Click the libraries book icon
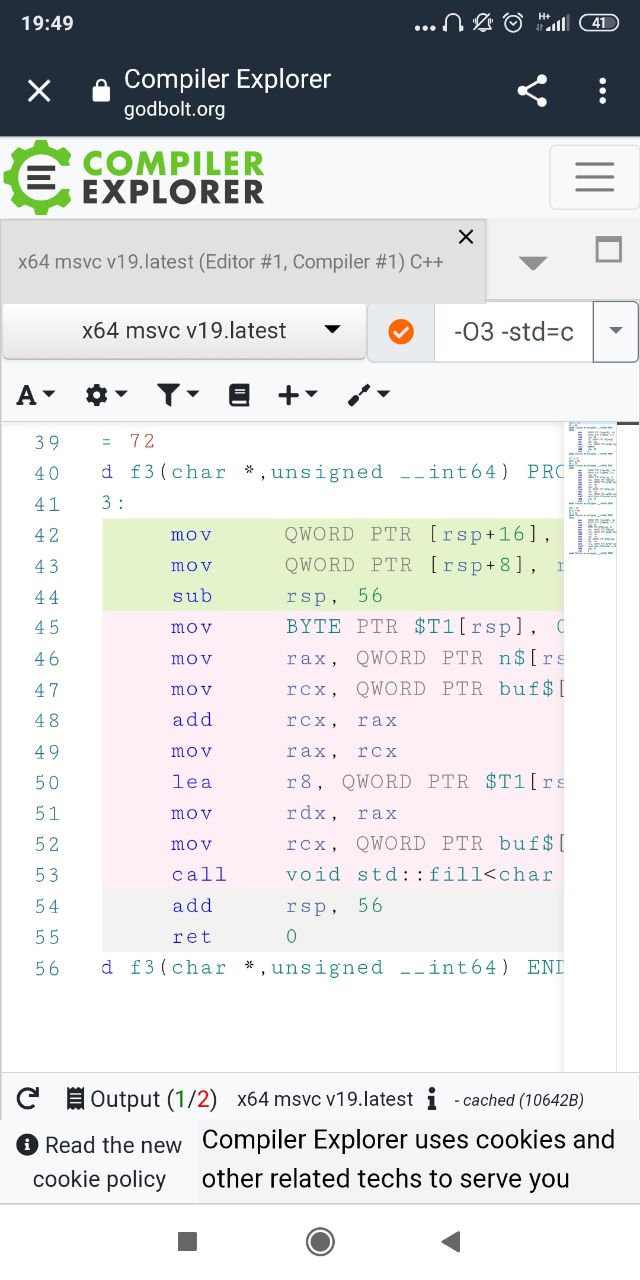The width and height of the screenshot is (640, 1280). tap(239, 395)
